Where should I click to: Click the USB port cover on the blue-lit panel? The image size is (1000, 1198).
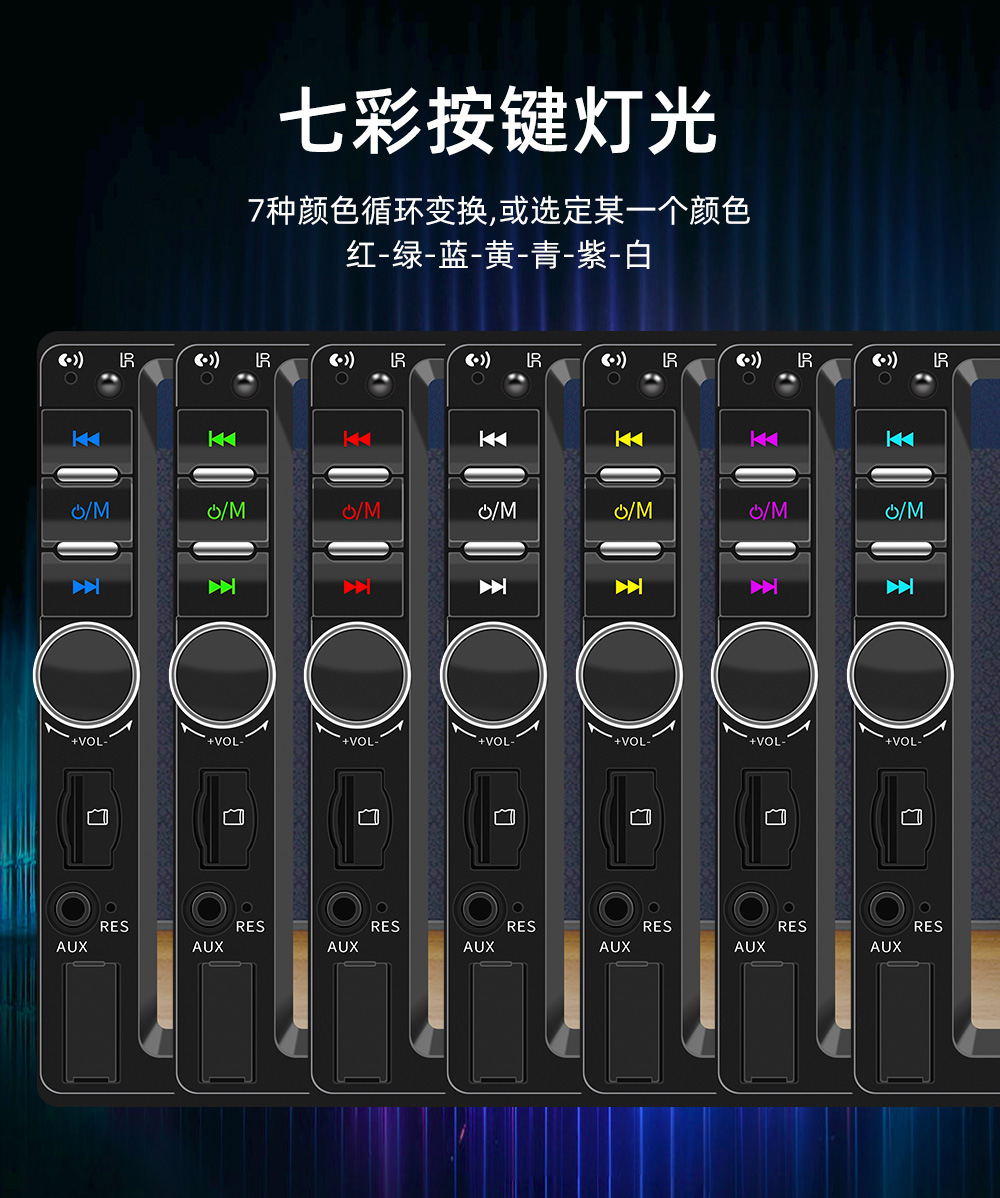tap(92, 1022)
